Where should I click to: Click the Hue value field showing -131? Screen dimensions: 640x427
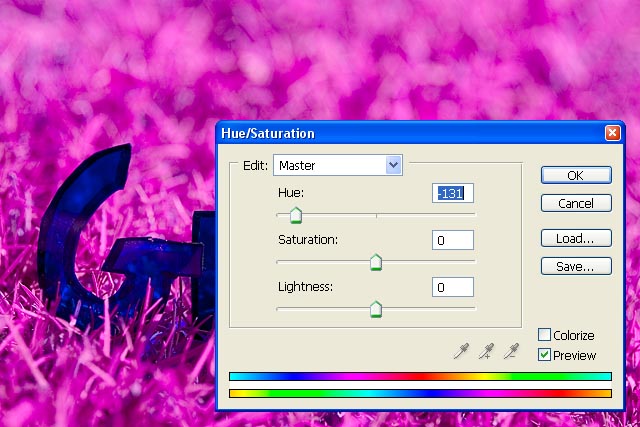[x=453, y=193]
